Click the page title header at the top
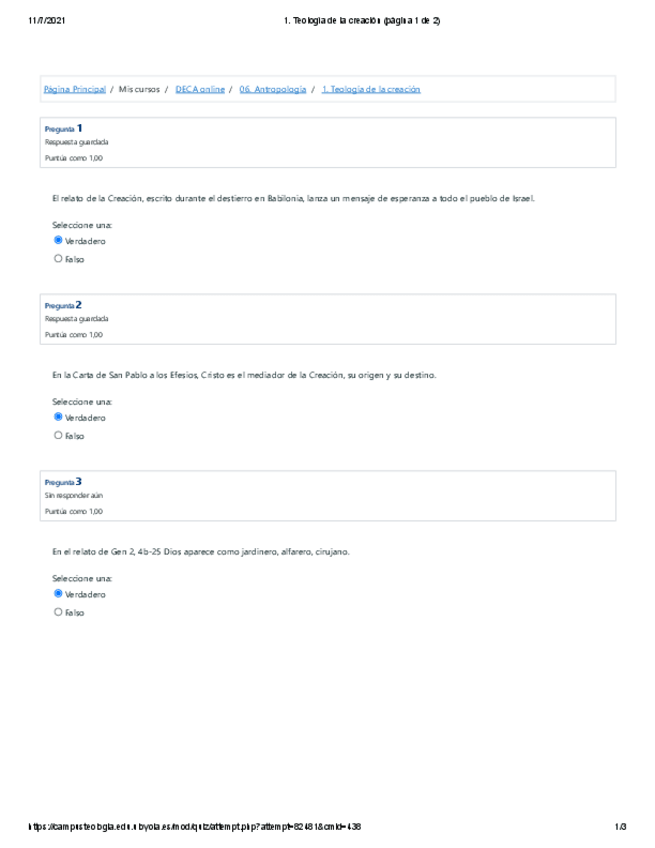 [x=362, y=21]
